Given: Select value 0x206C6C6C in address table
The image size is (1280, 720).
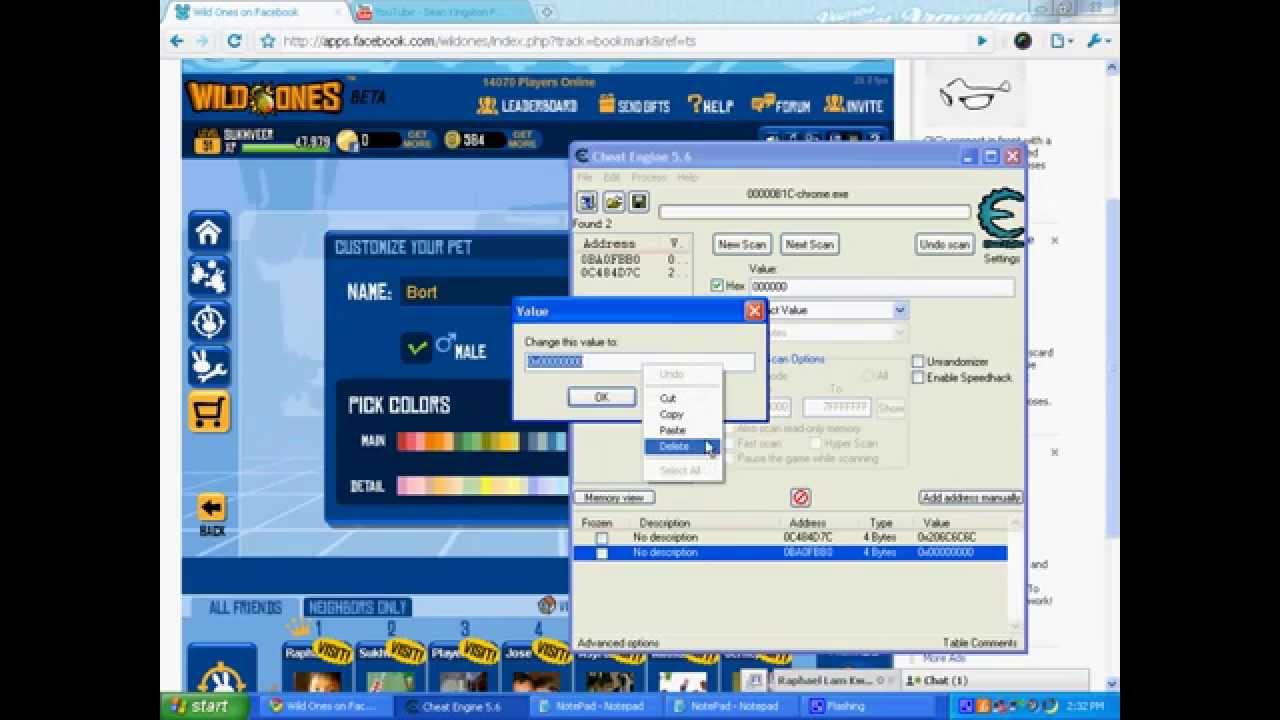Looking at the screenshot, I should pyautogui.click(x=945, y=538).
